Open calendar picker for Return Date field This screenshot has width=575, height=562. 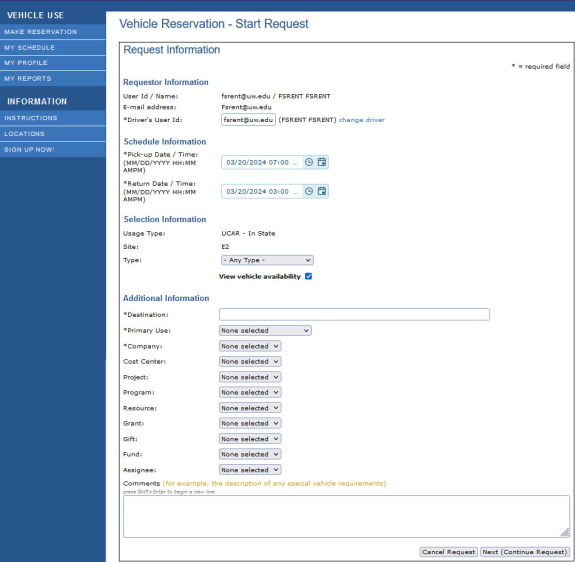click(x=322, y=191)
